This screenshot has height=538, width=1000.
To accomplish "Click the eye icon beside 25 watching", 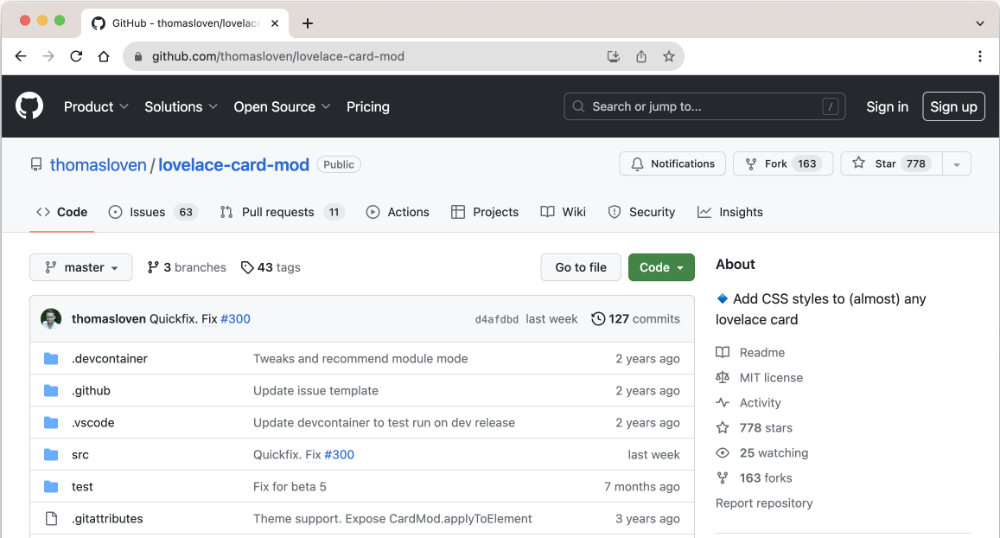I will (x=723, y=453).
